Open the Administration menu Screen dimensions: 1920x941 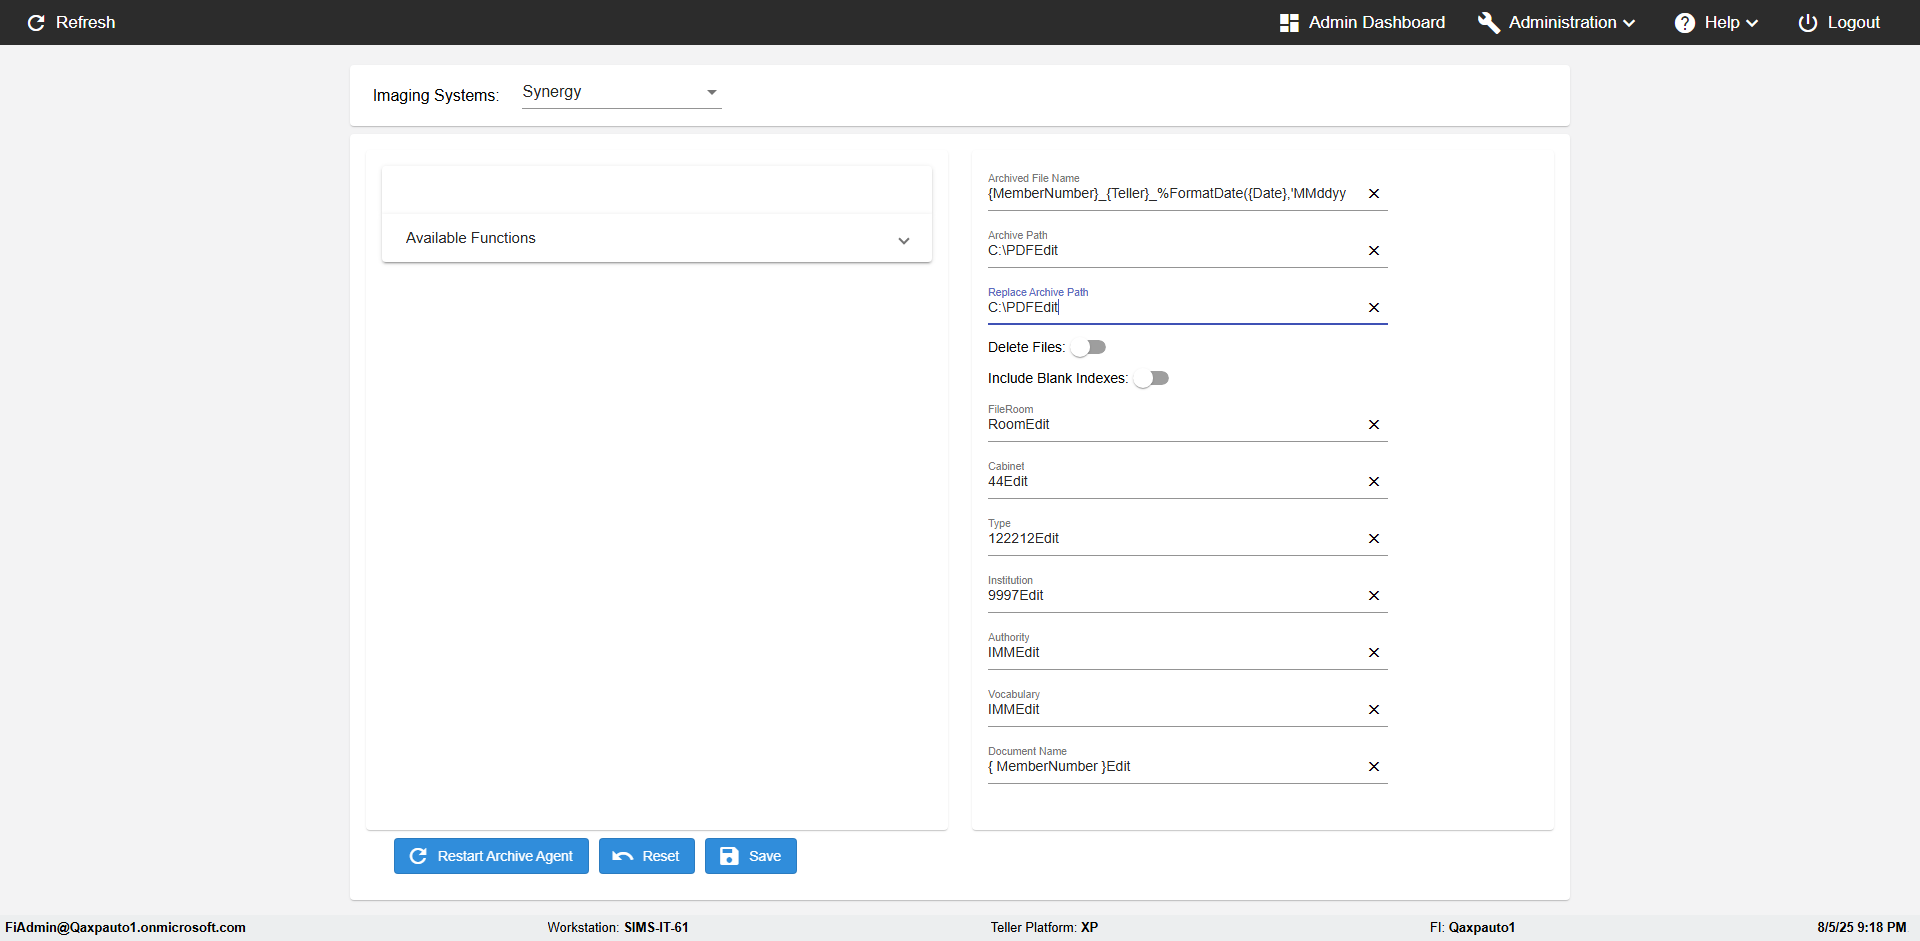tap(1557, 22)
